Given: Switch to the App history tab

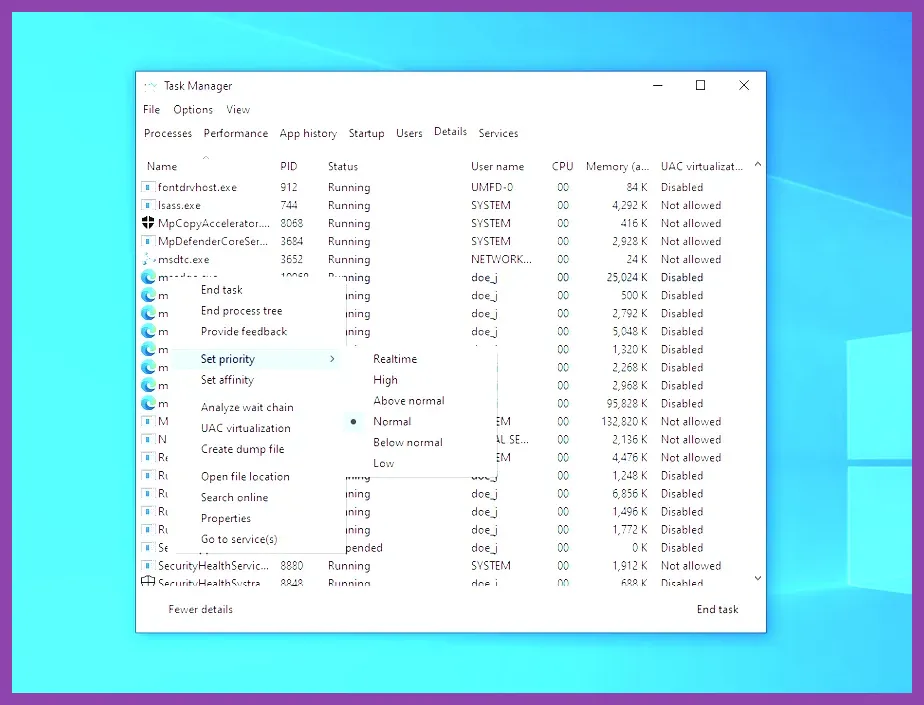Looking at the screenshot, I should pos(308,133).
